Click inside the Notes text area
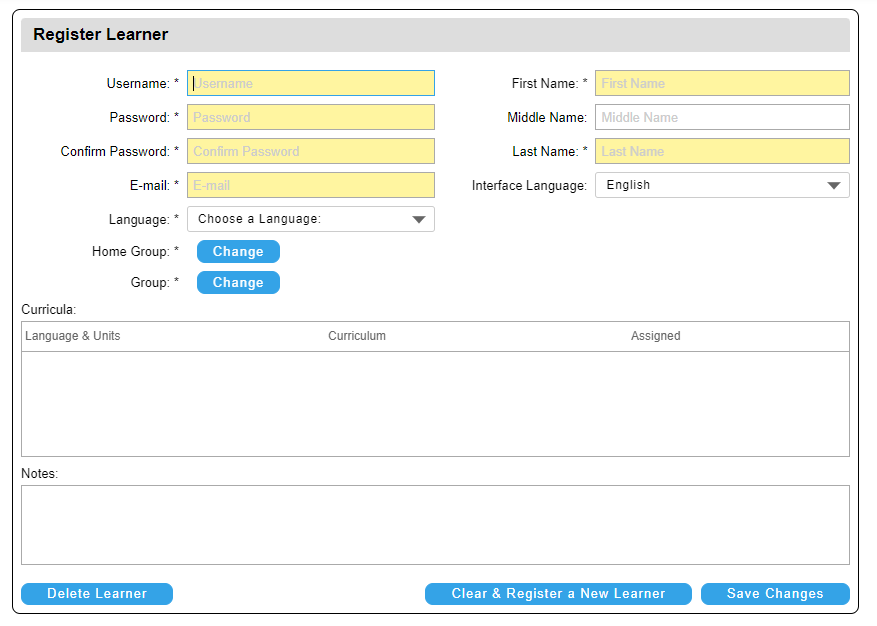877x626 pixels. 437,525
